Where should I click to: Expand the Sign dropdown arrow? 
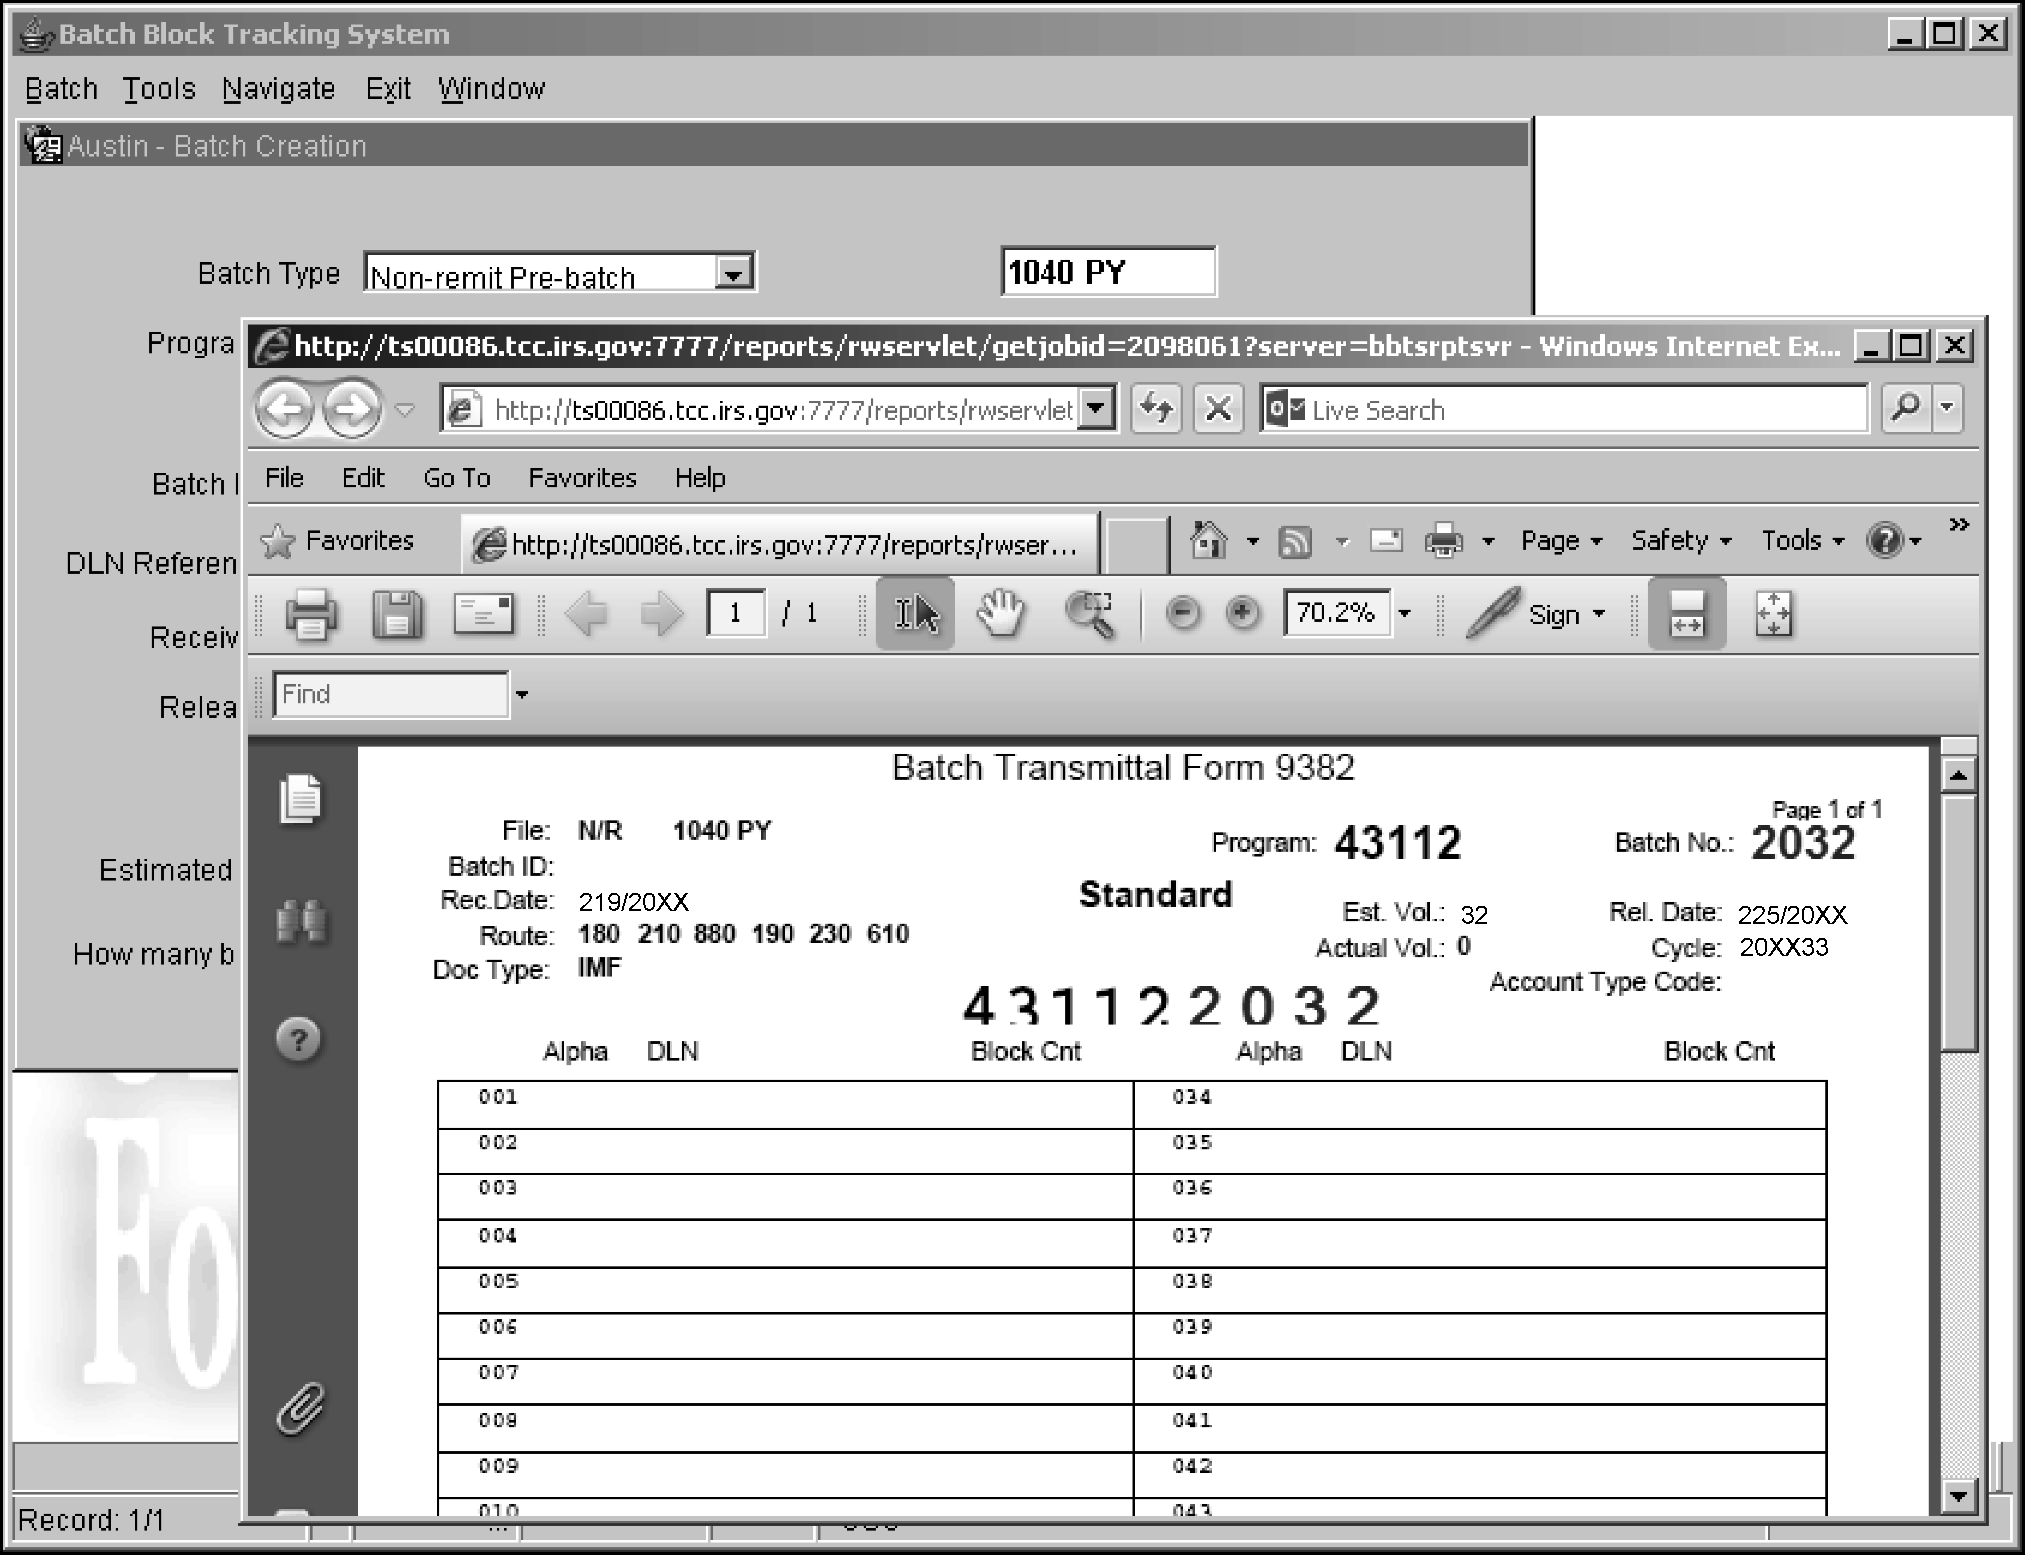pyautogui.click(x=1599, y=614)
